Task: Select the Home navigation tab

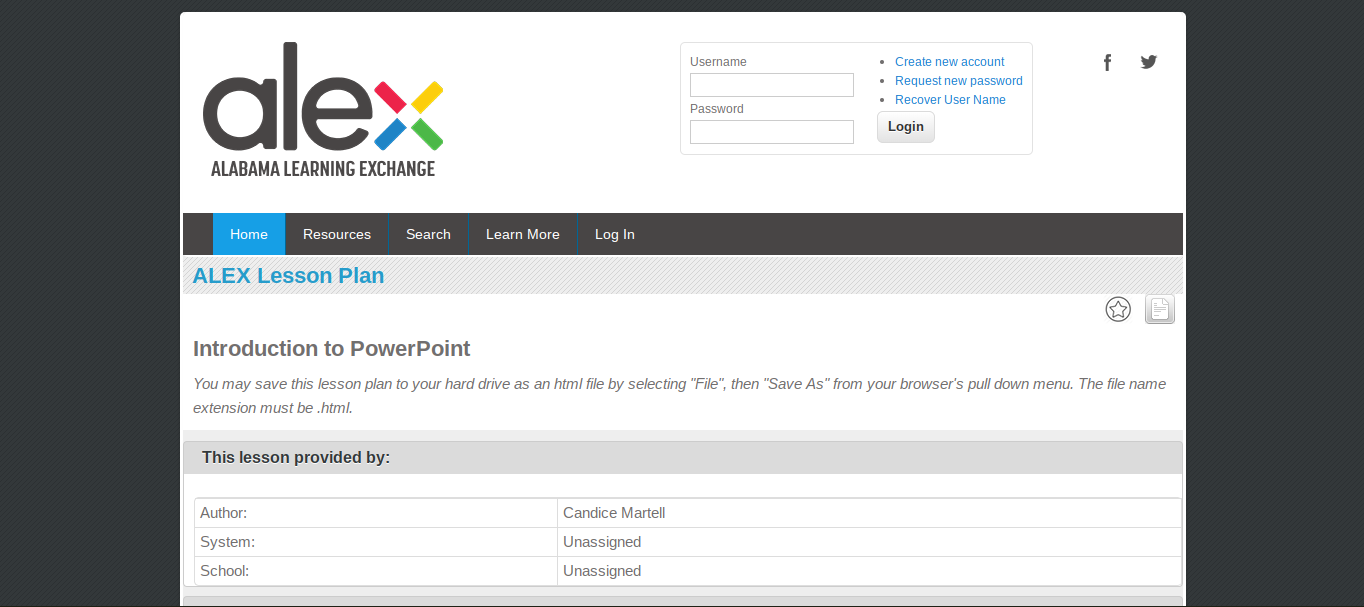Action: (248, 234)
